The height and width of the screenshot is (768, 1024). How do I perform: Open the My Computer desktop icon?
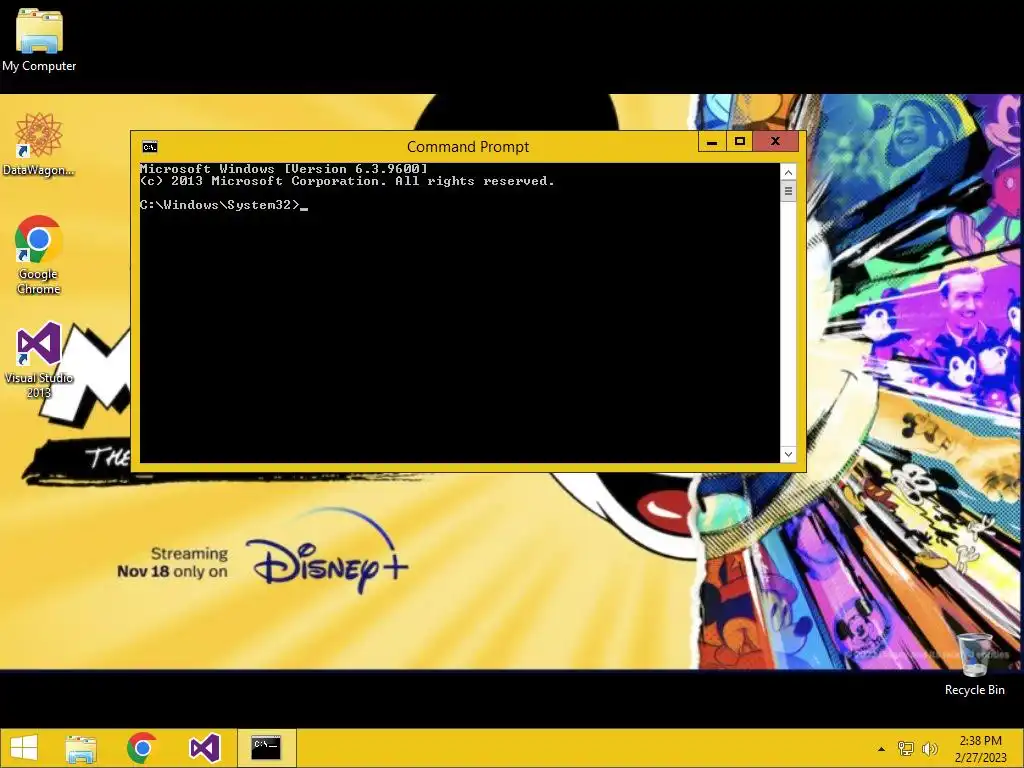pyautogui.click(x=39, y=40)
